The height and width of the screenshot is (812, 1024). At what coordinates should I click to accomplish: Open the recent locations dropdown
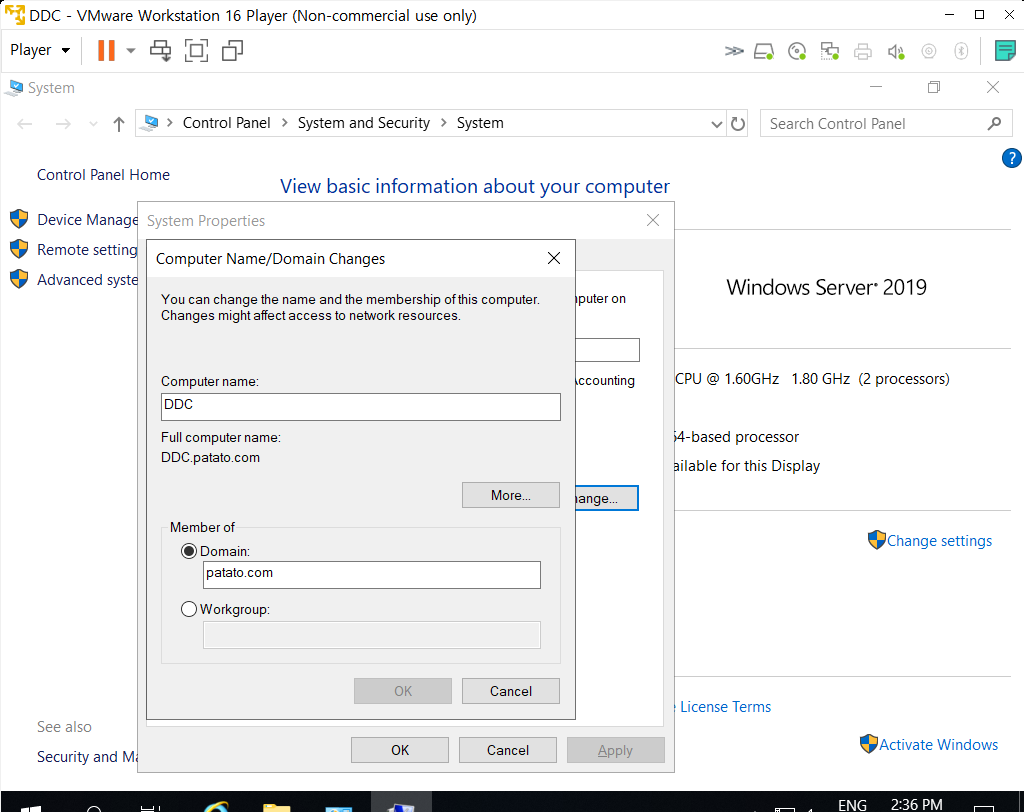point(93,123)
